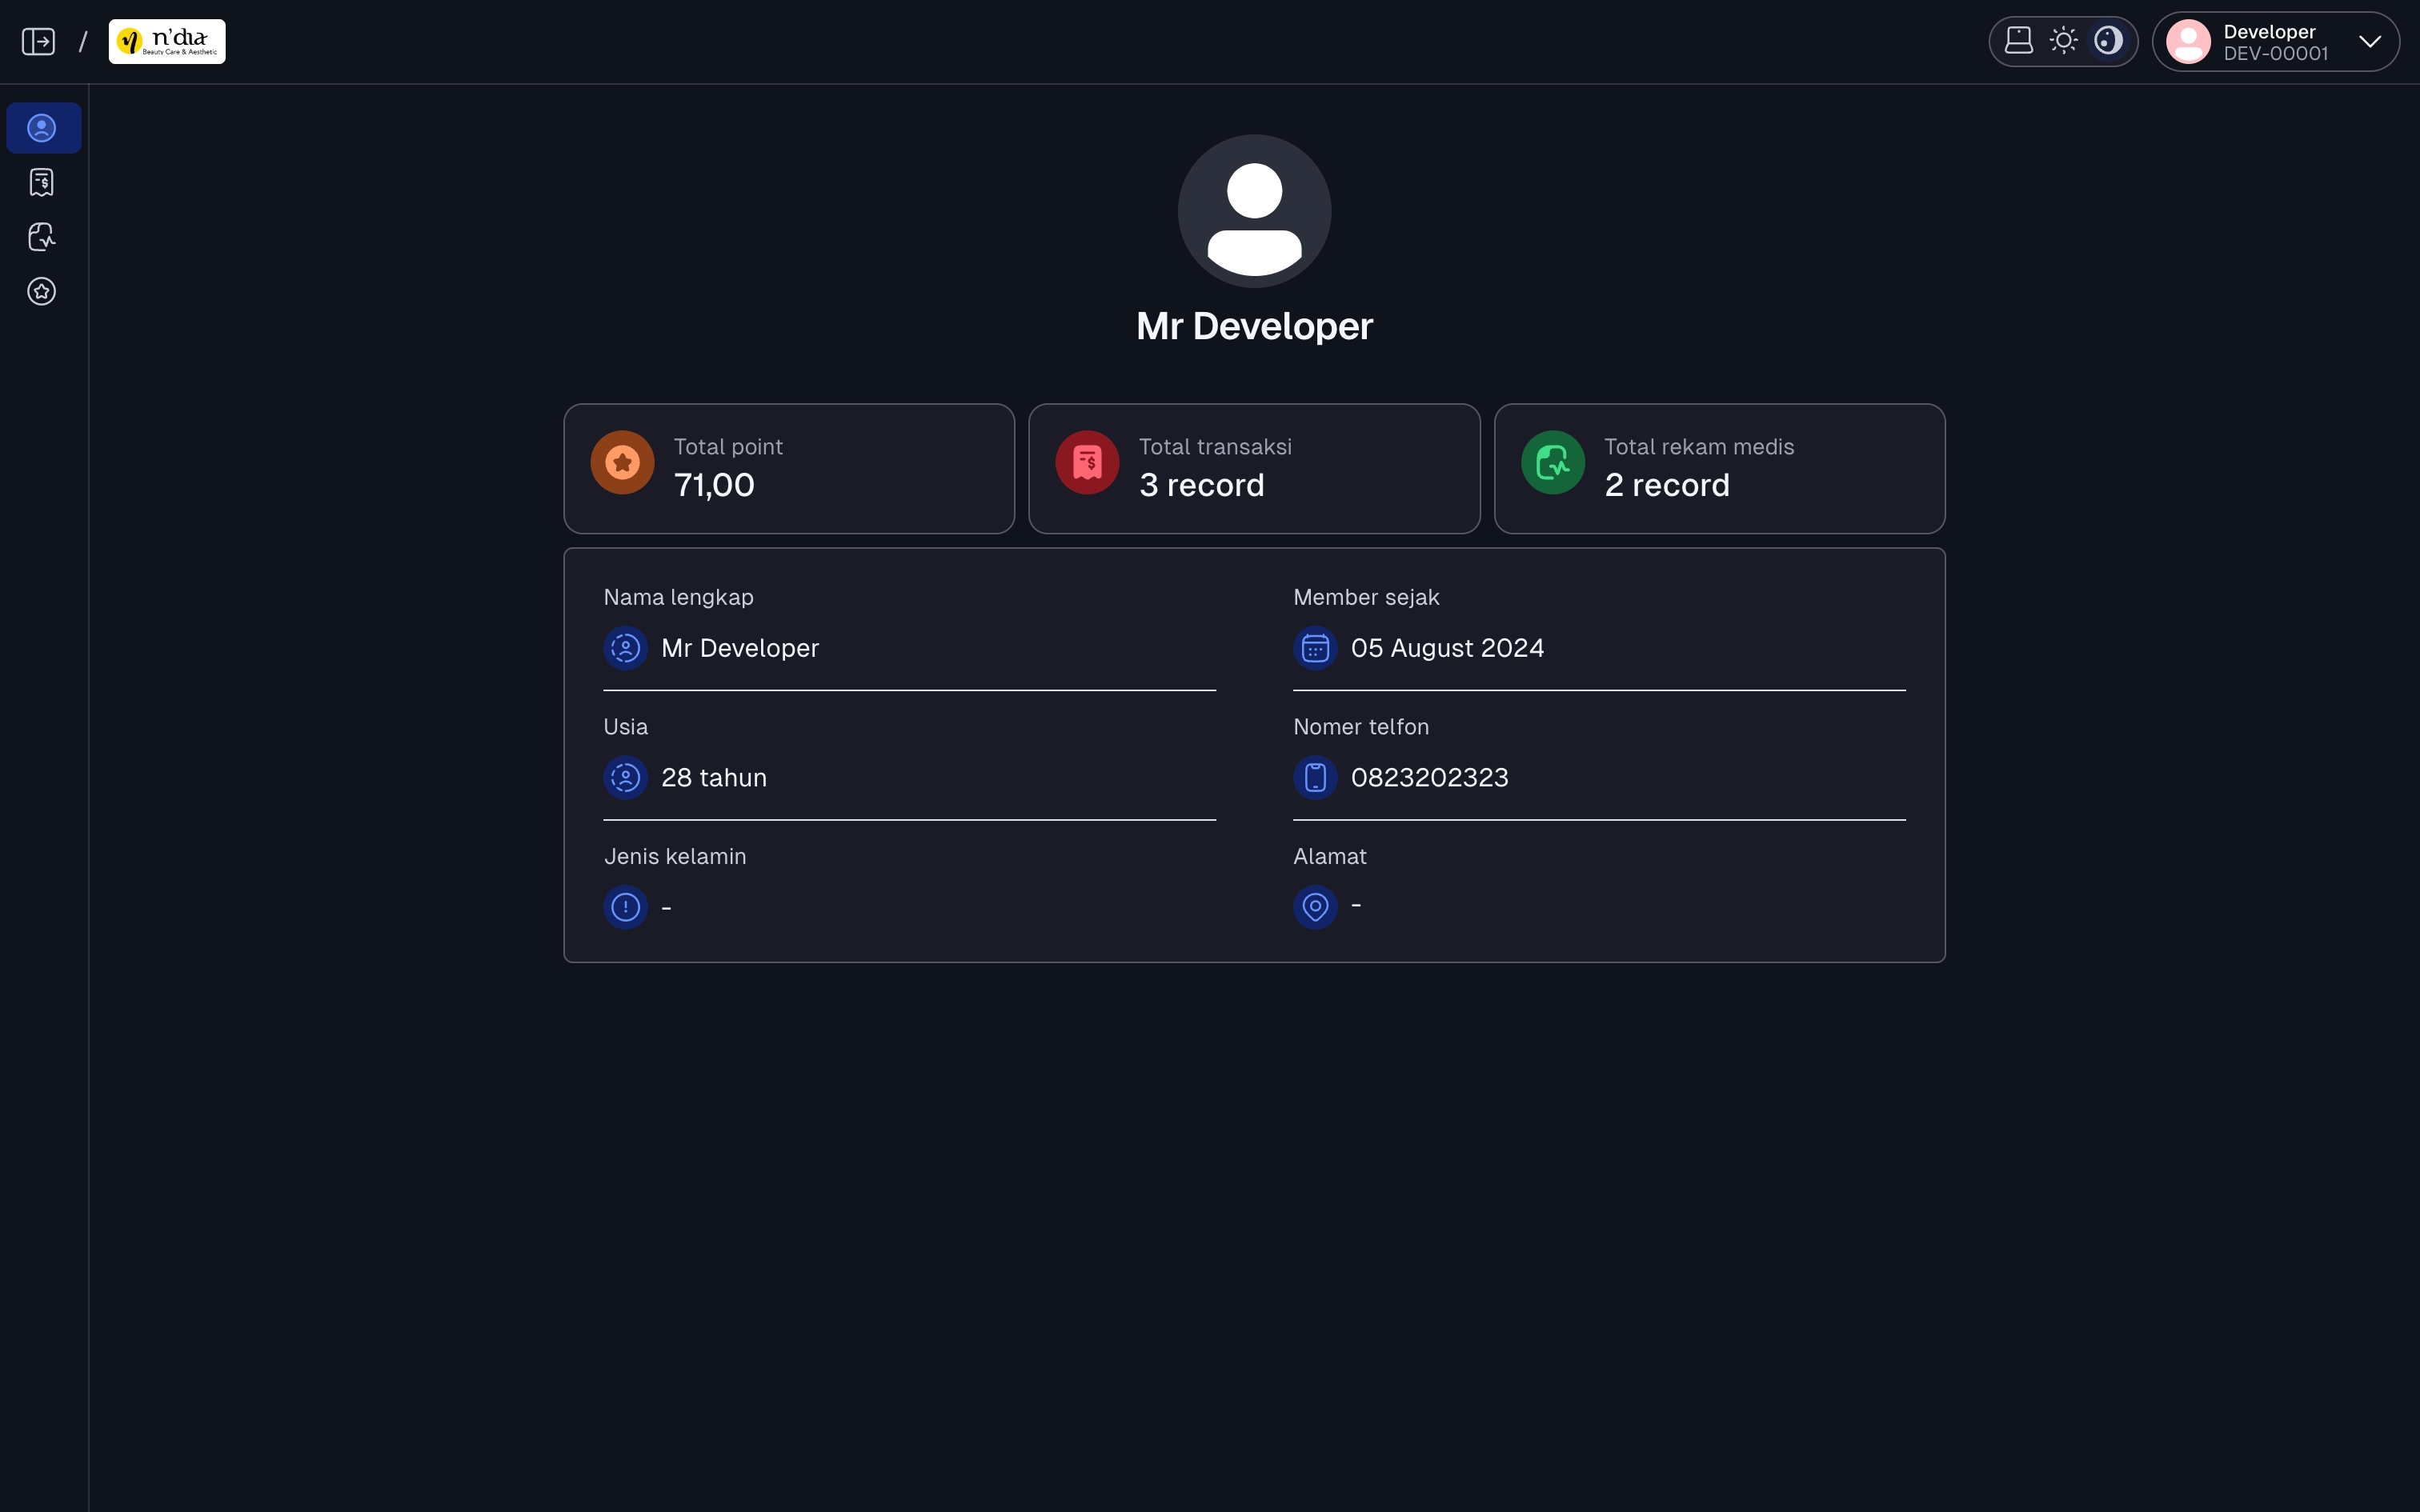Click the phone number 0823202323 field
Image resolution: width=2420 pixels, height=1512 pixels.
pos(1599,778)
